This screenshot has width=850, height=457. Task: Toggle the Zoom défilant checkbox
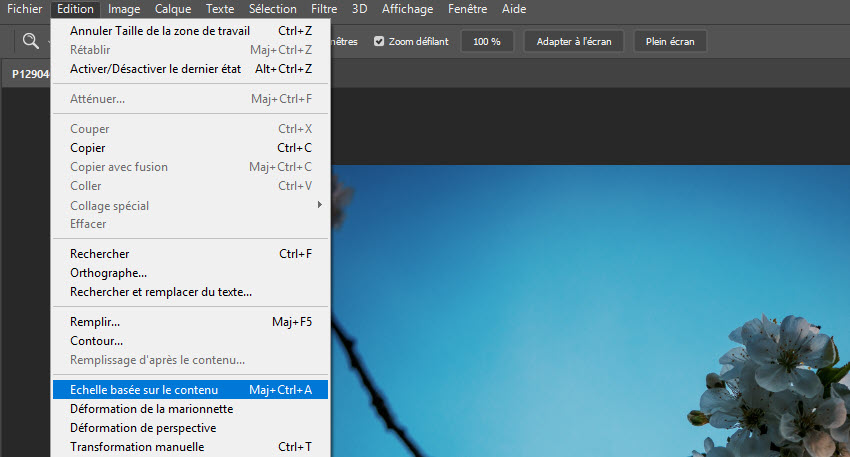coord(379,41)
